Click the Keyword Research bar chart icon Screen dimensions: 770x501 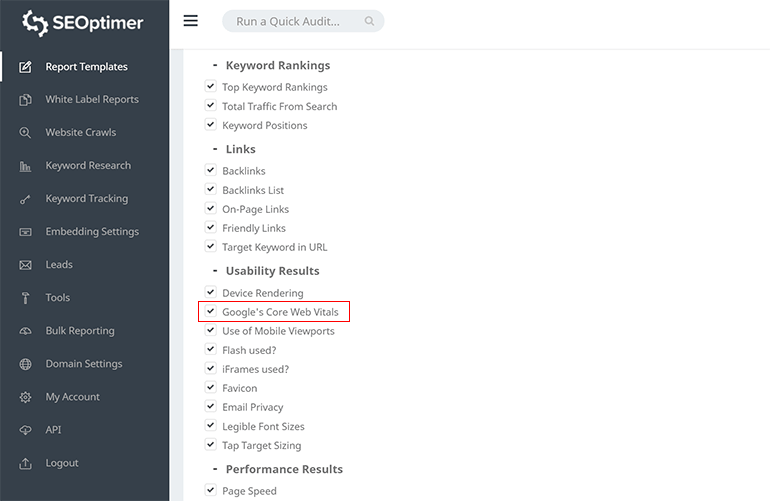(x=25, y=166)
